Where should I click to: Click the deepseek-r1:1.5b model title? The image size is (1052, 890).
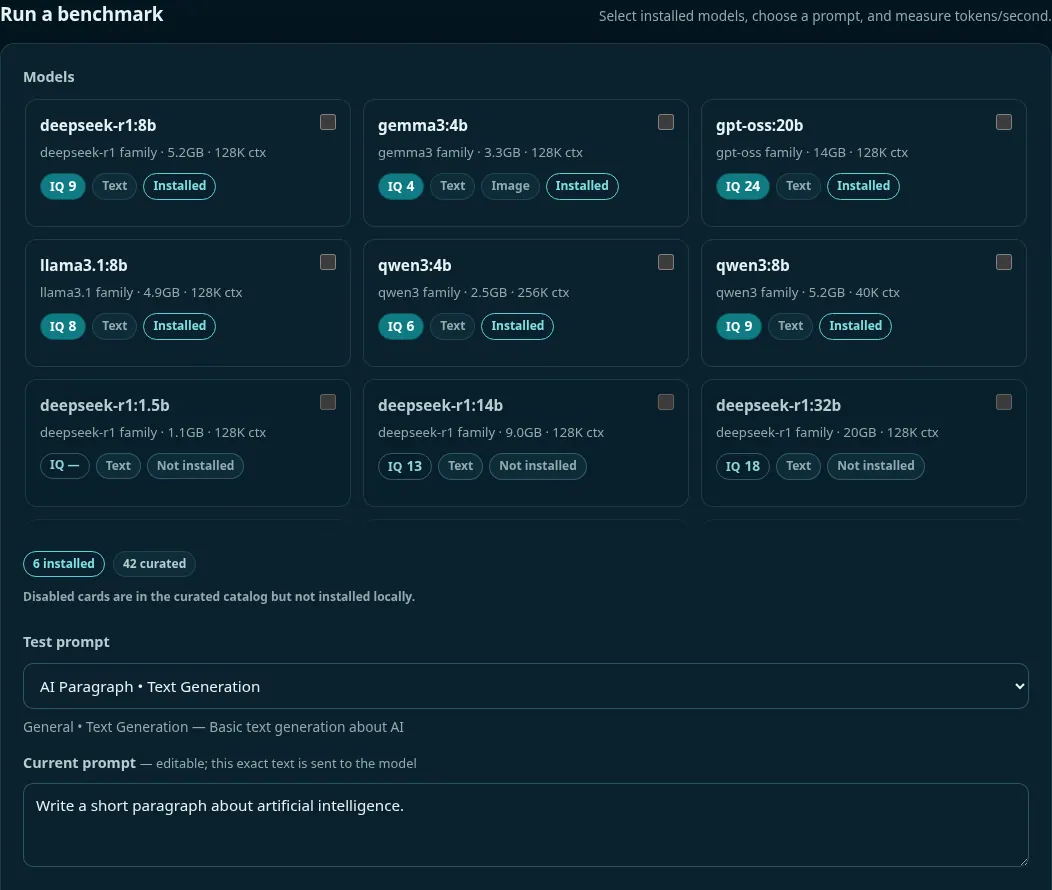click(105, 405)
